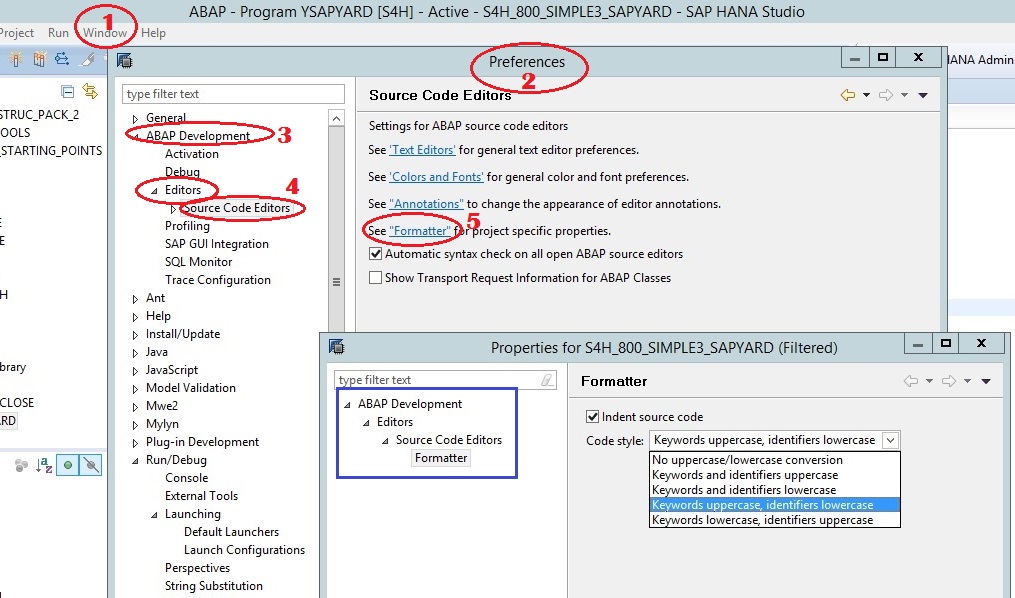Click the Properties dialog title-bar chip icon
Image resolution: width=1015 pixels, height=598 pixels.
[337, 347]
